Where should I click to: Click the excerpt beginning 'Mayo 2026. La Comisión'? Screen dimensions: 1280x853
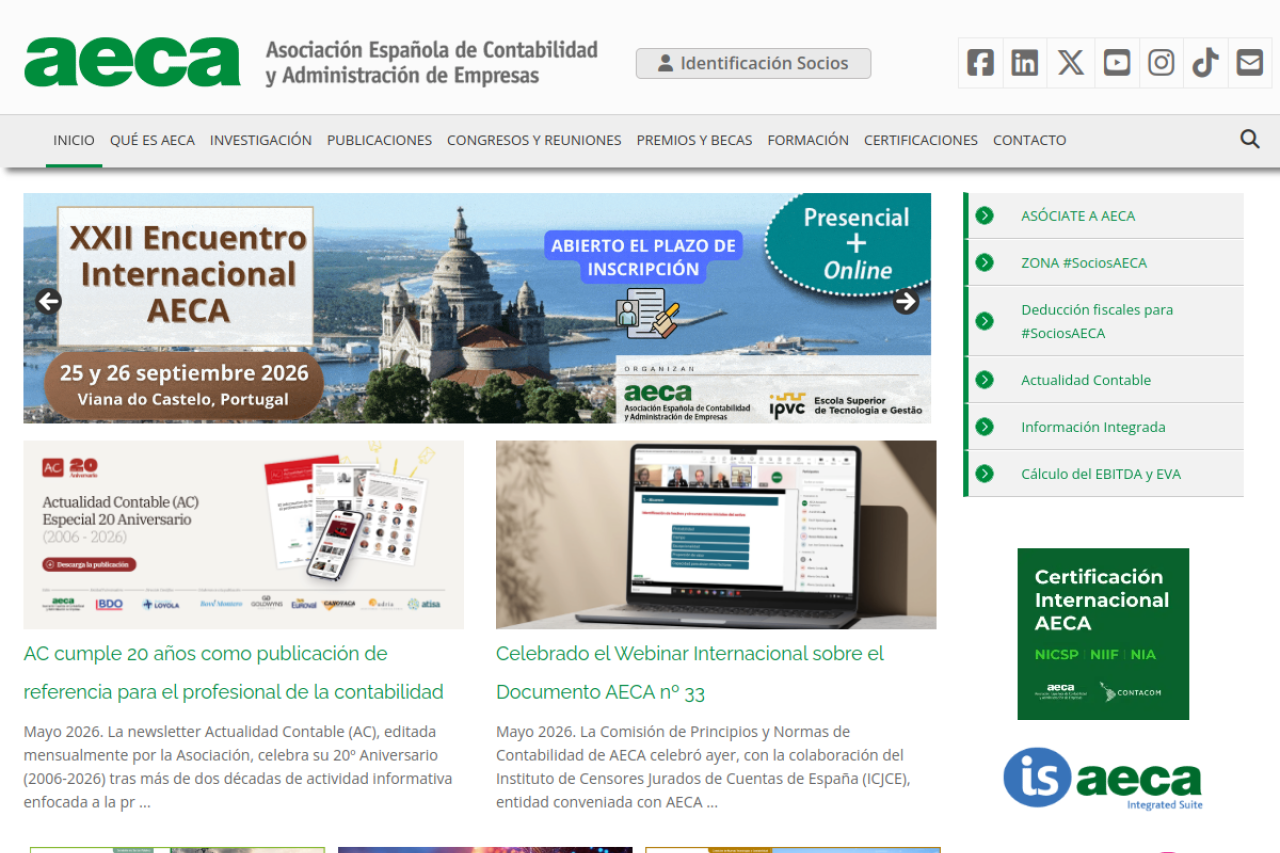point(703,767)
